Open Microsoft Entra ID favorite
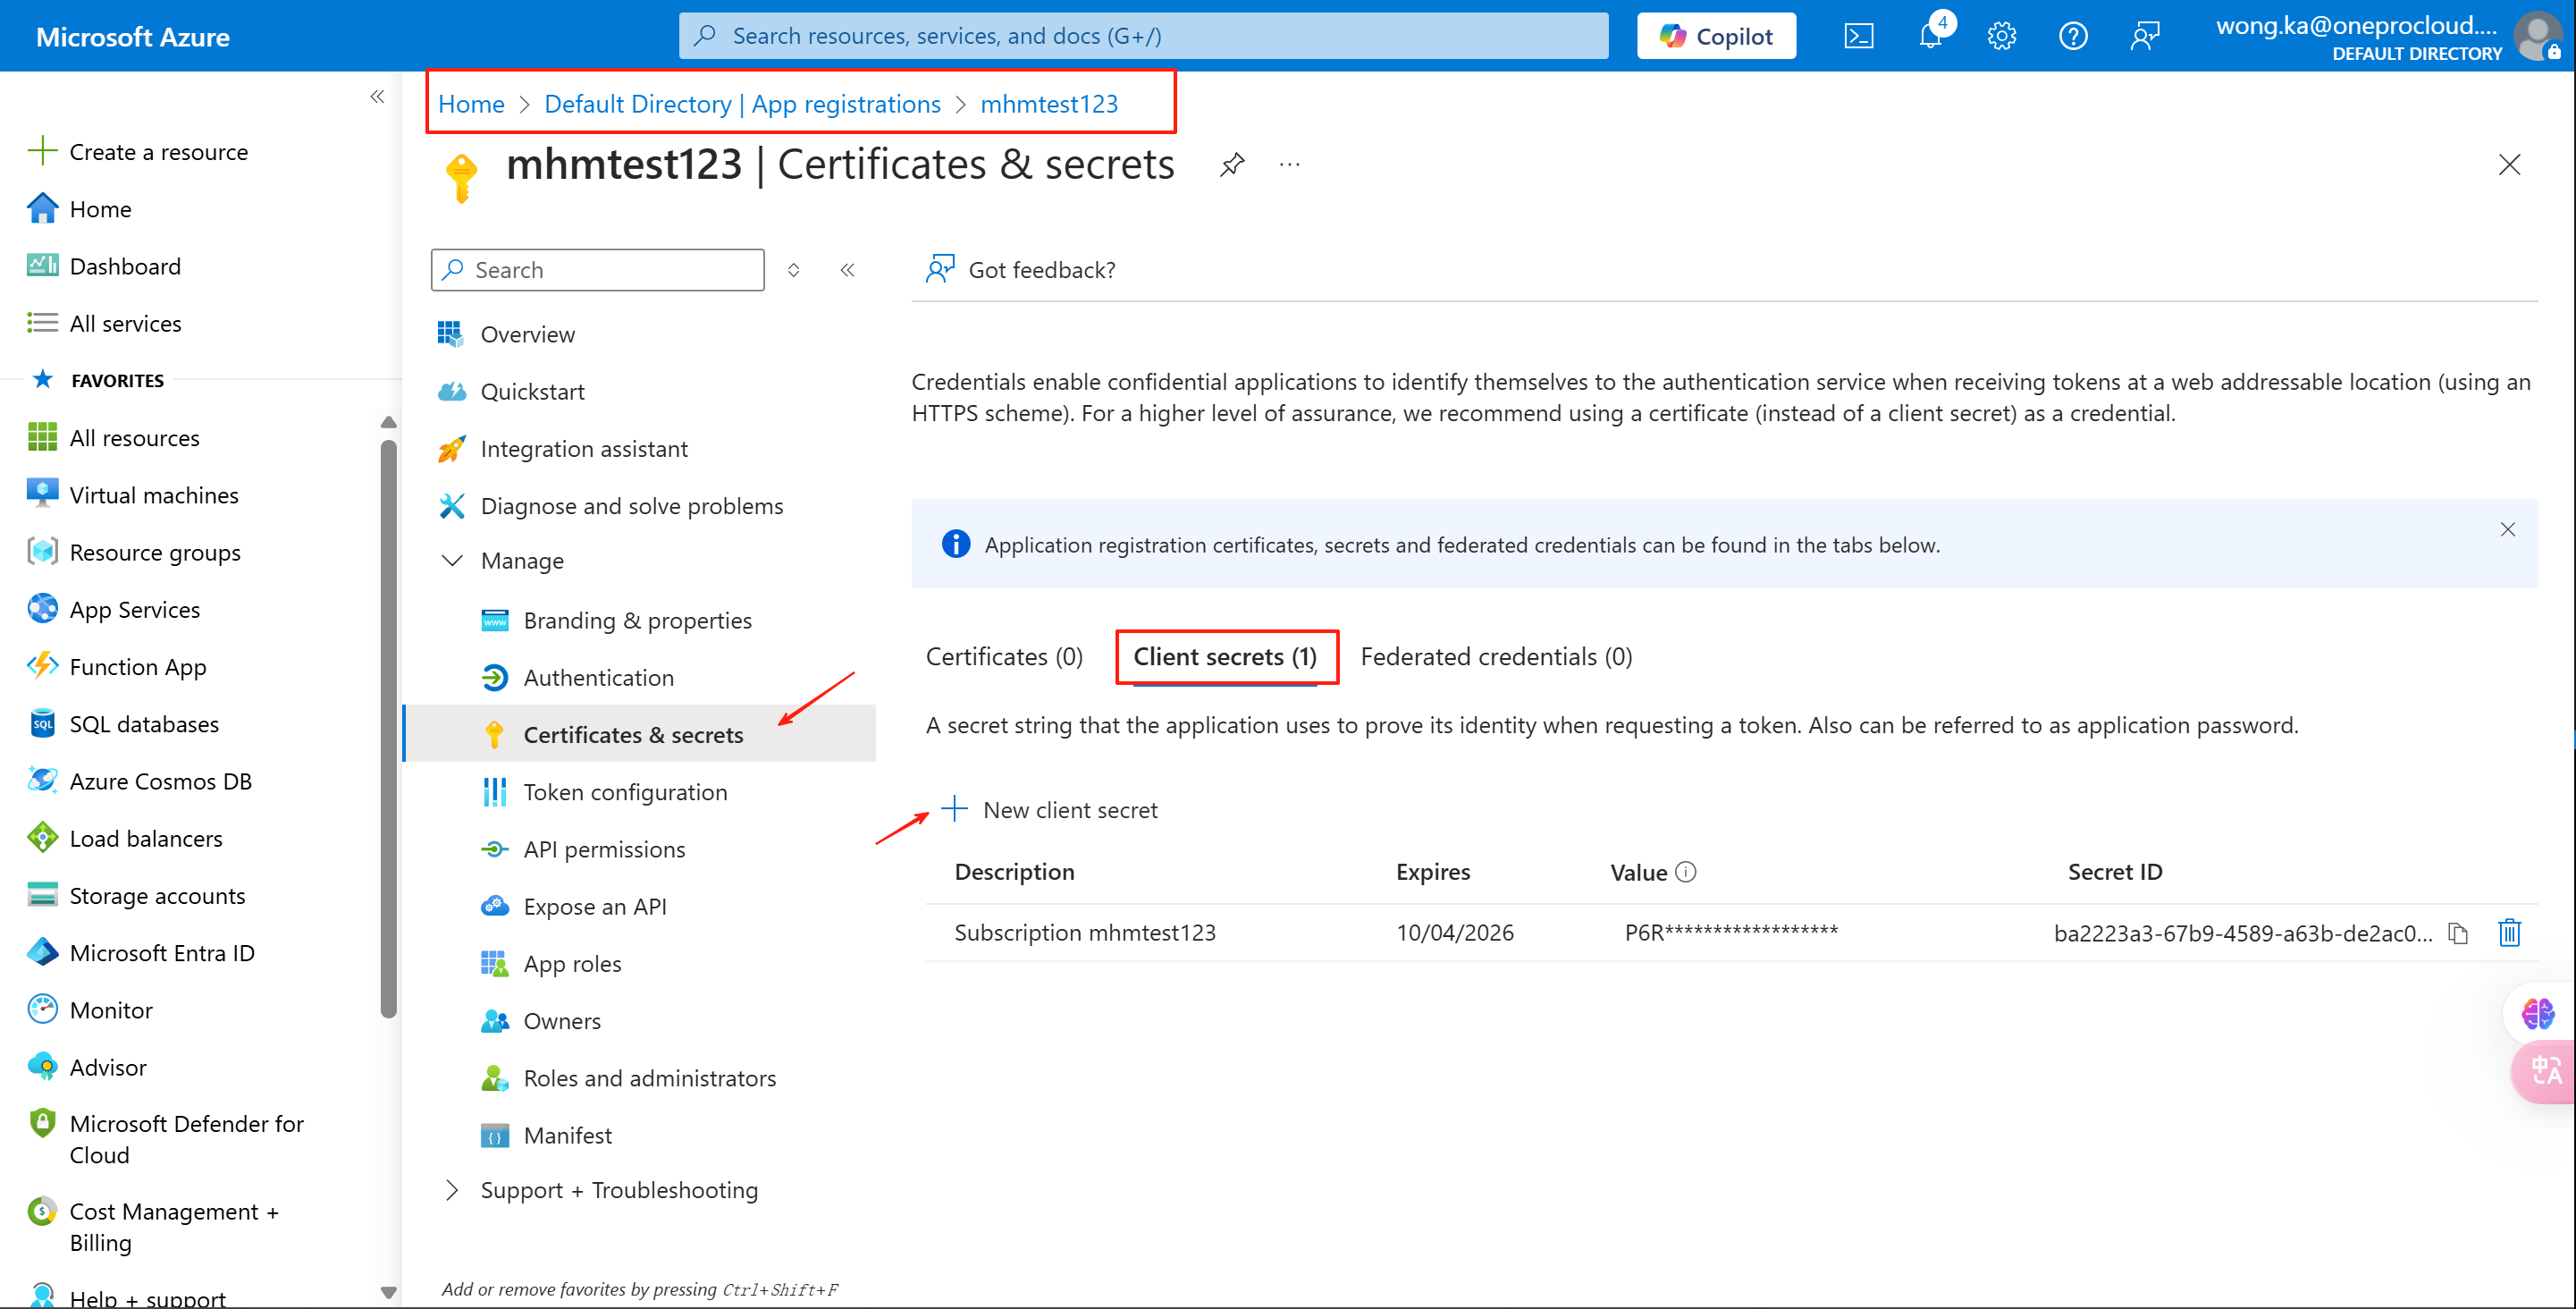This screenshot has height=1309, width=2576. point(141,953)
